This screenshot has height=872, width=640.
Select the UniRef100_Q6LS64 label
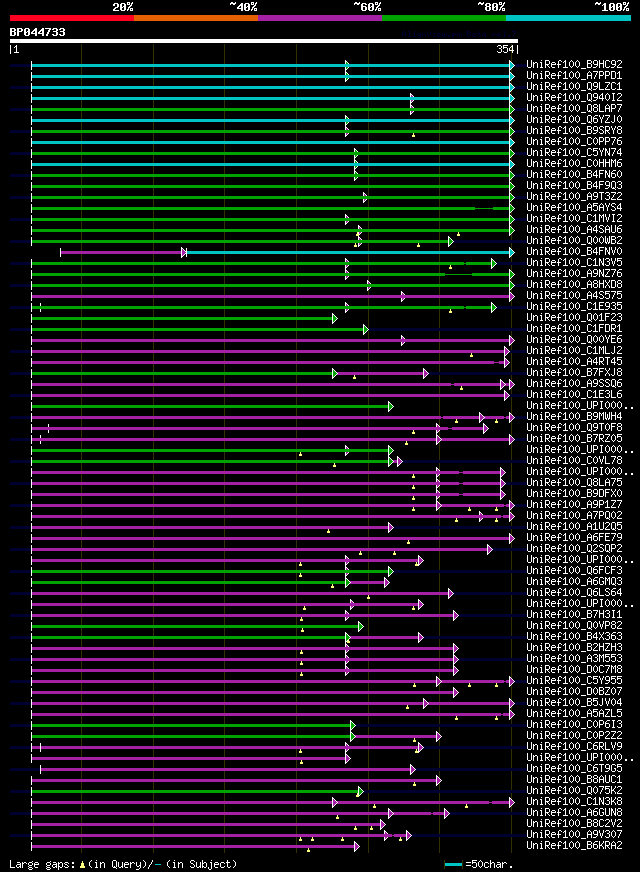[574, 593]
